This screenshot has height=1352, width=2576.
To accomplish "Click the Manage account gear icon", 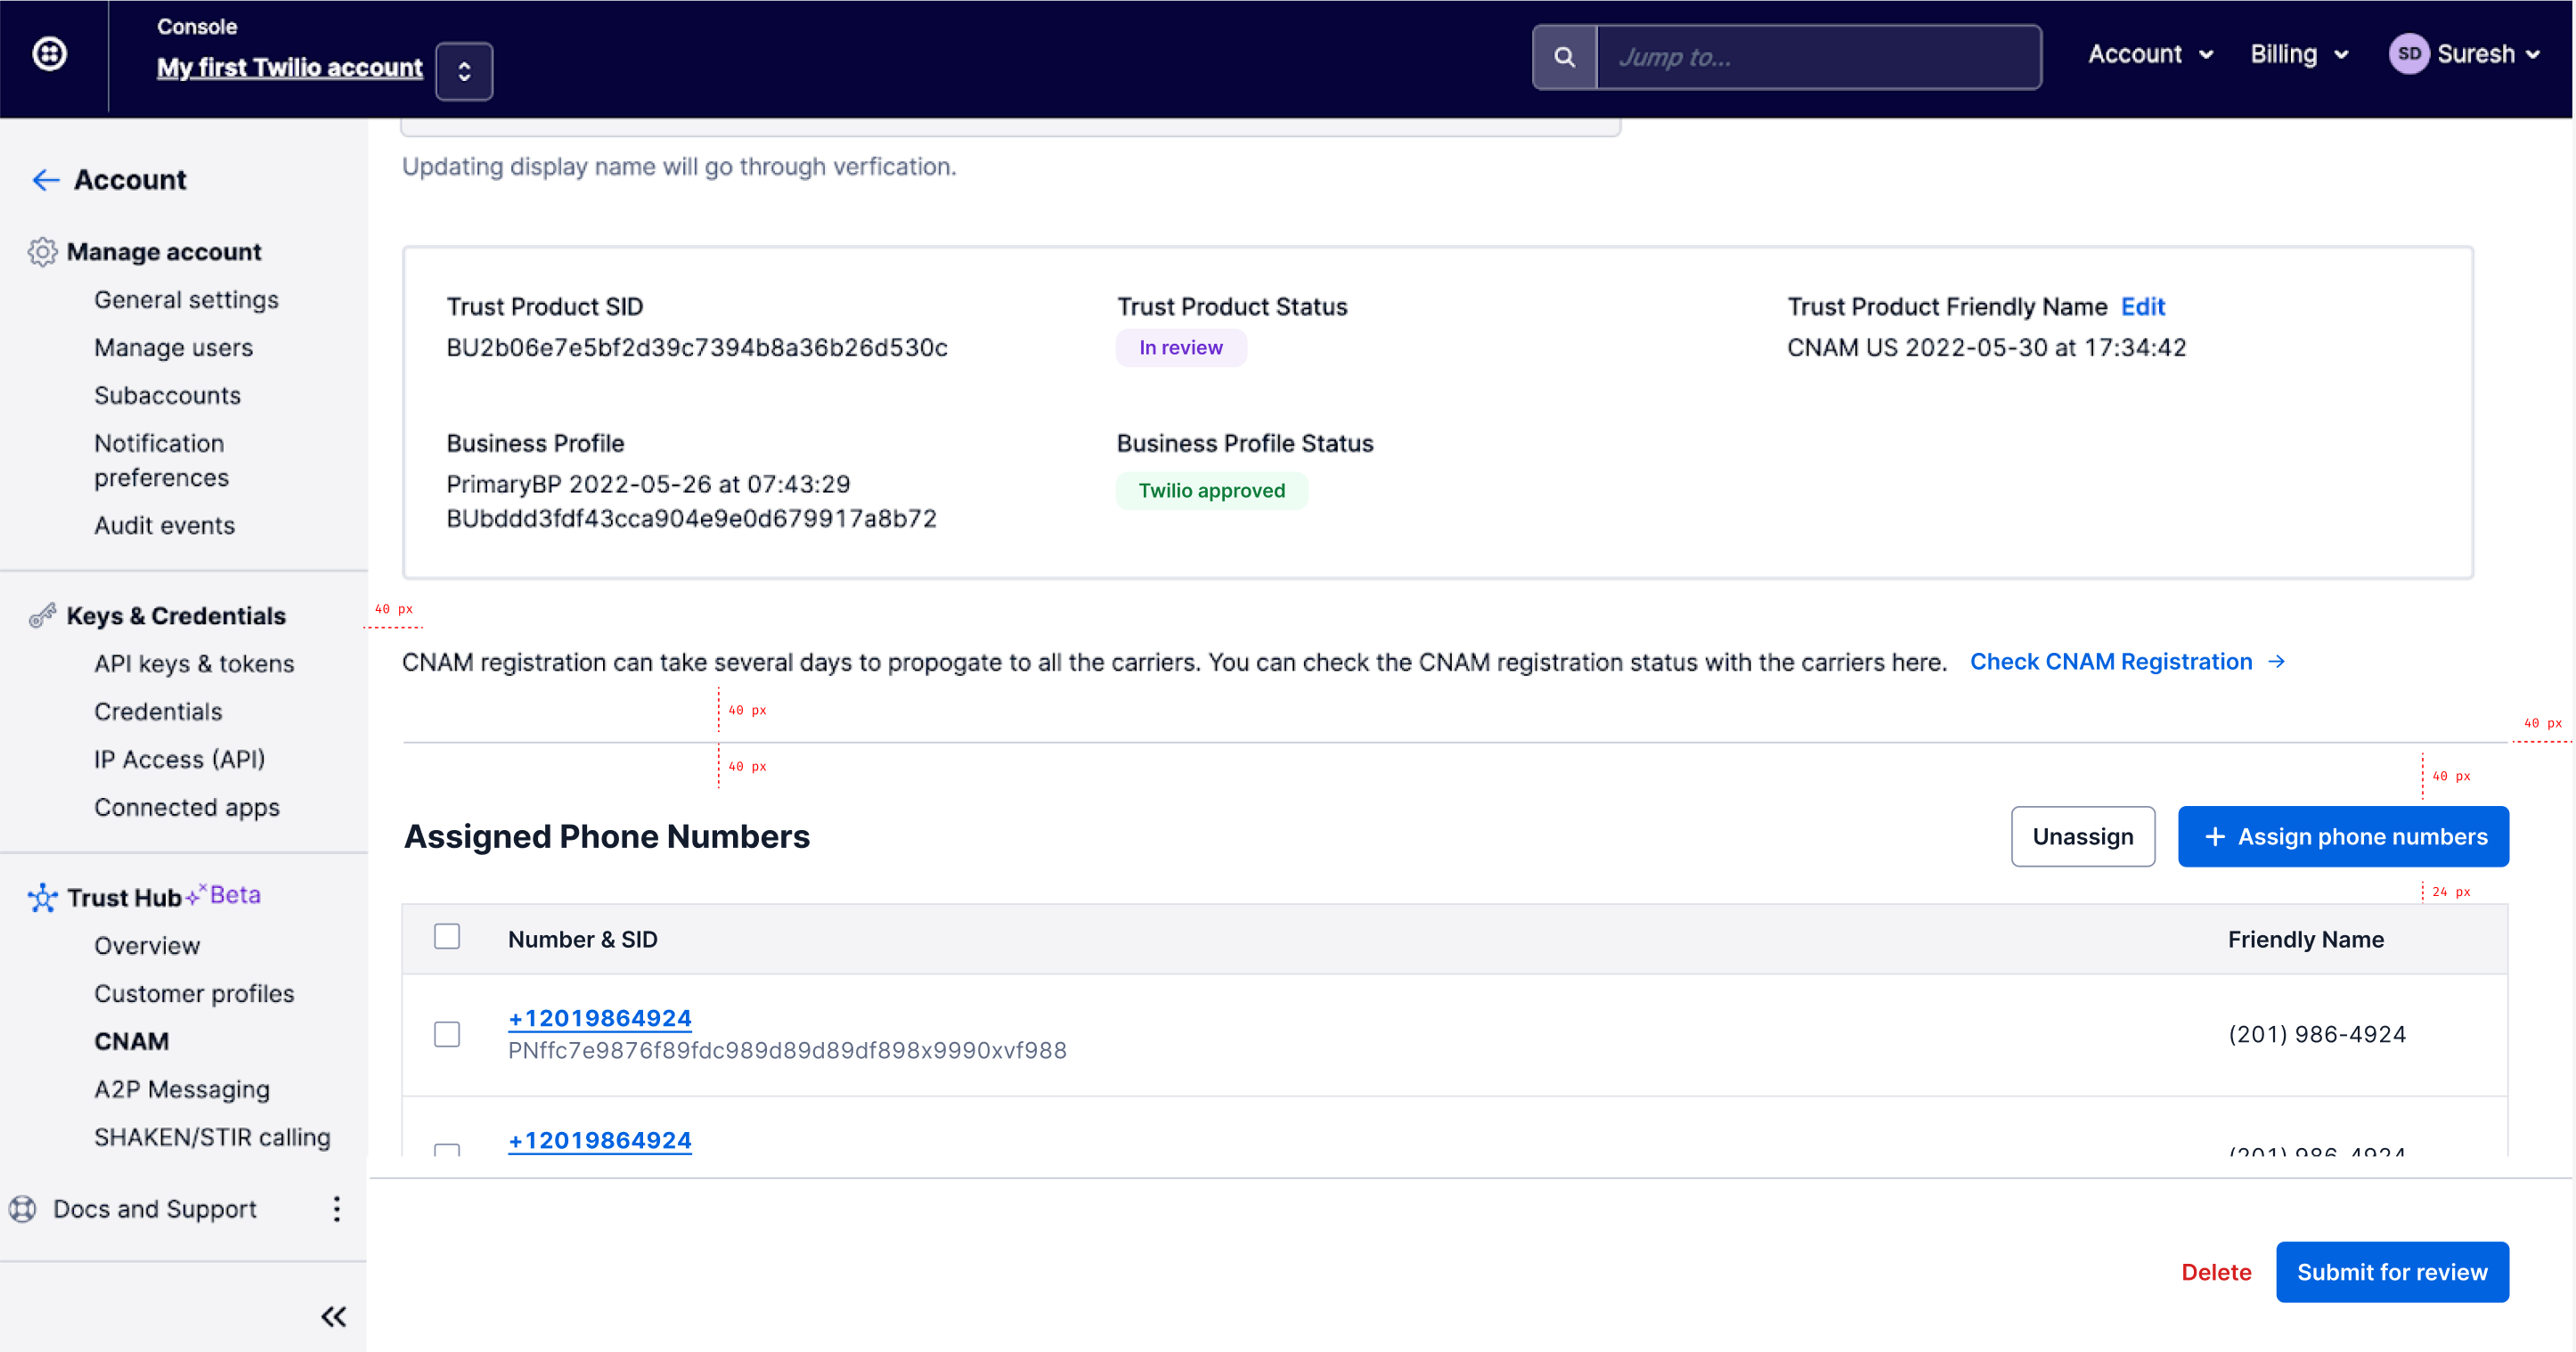I will click(42, 252).
